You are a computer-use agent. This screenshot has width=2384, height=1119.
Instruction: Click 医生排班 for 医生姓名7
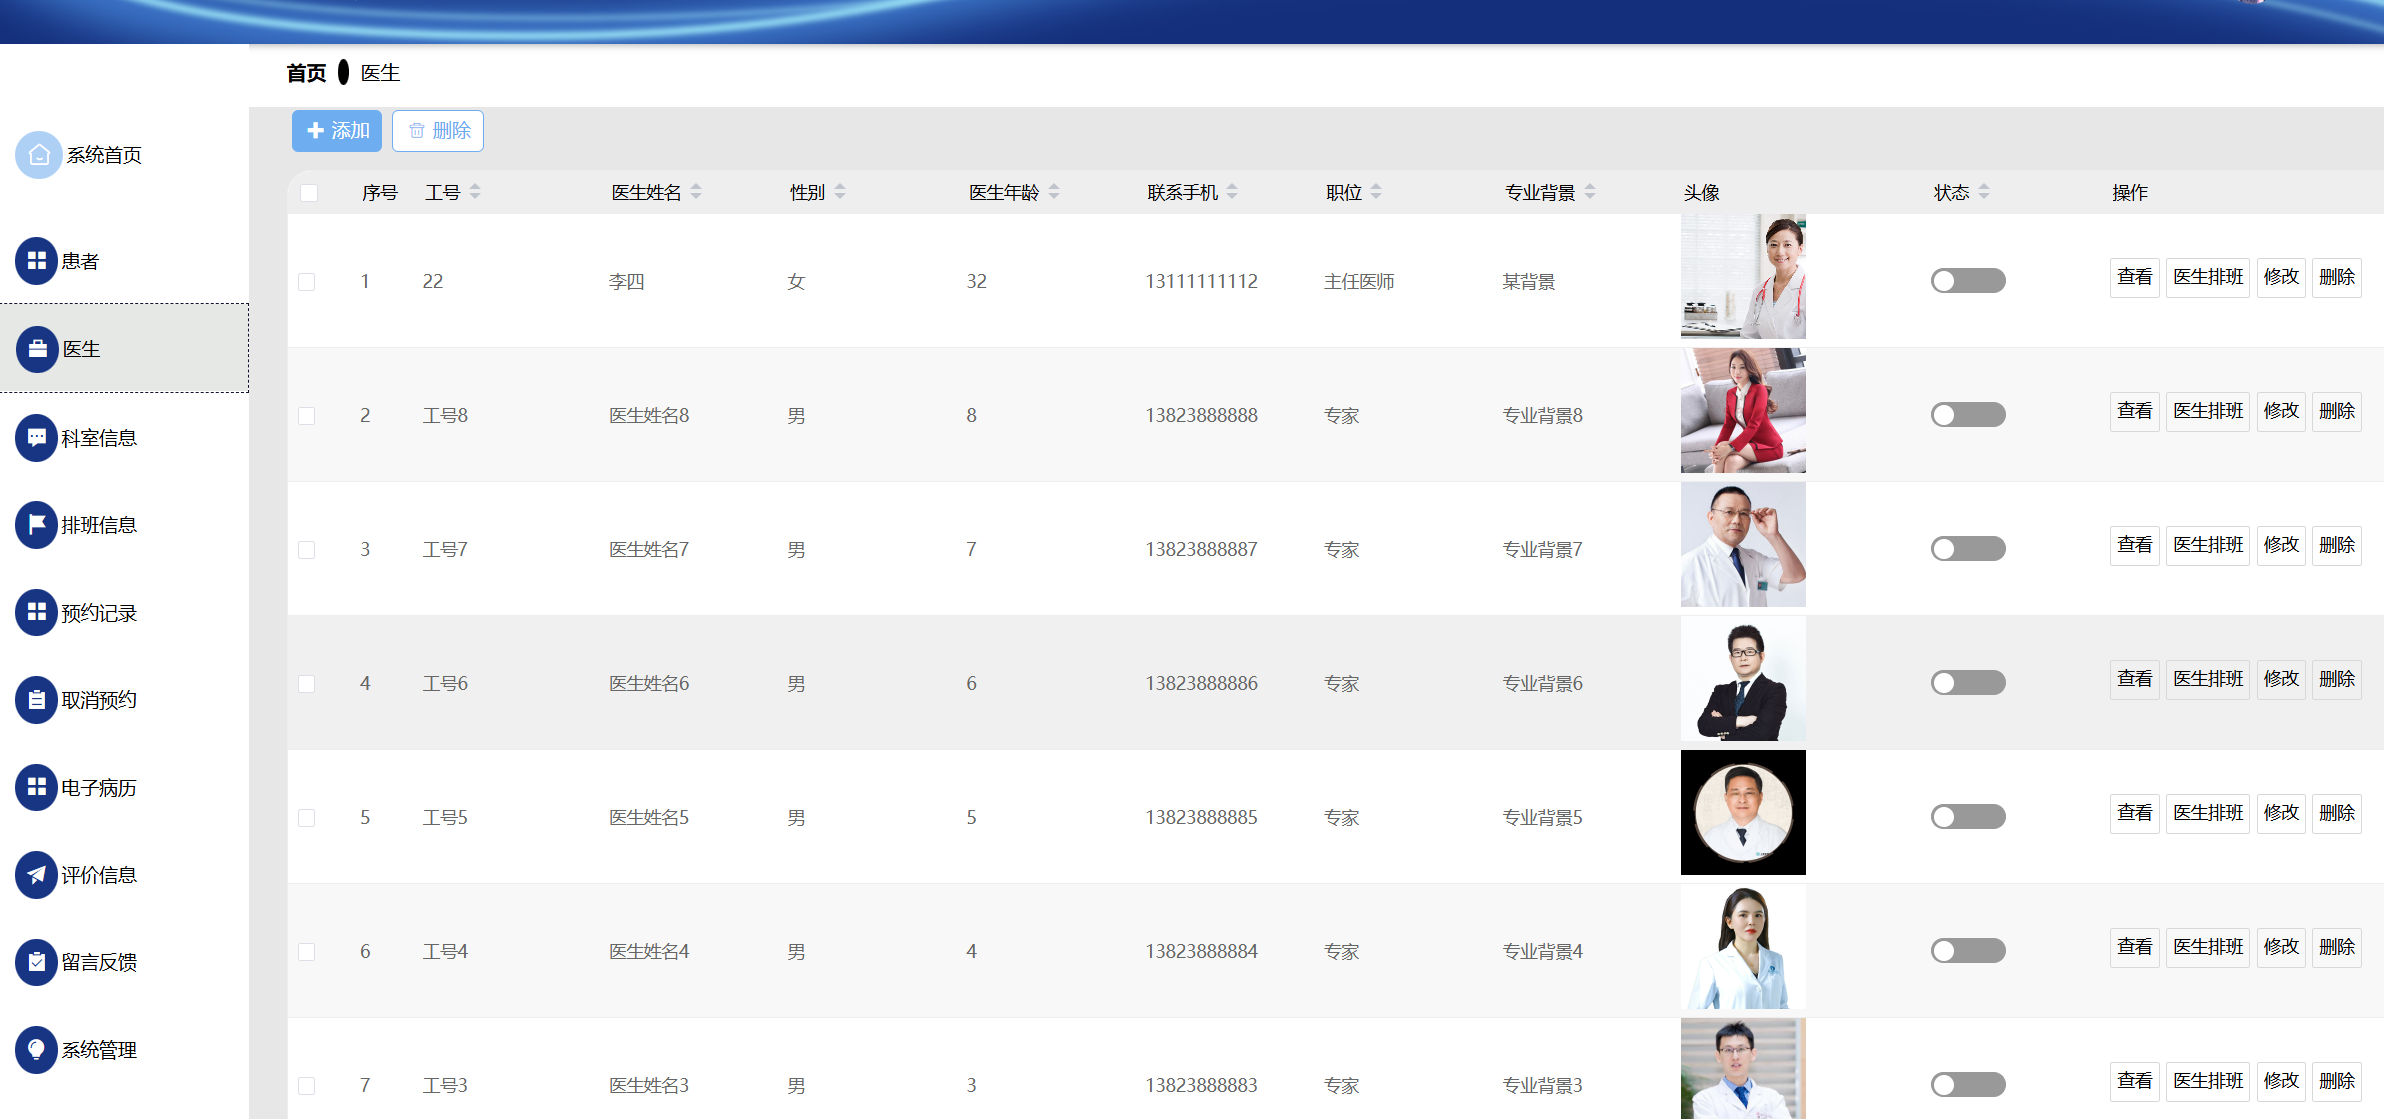2207,545
